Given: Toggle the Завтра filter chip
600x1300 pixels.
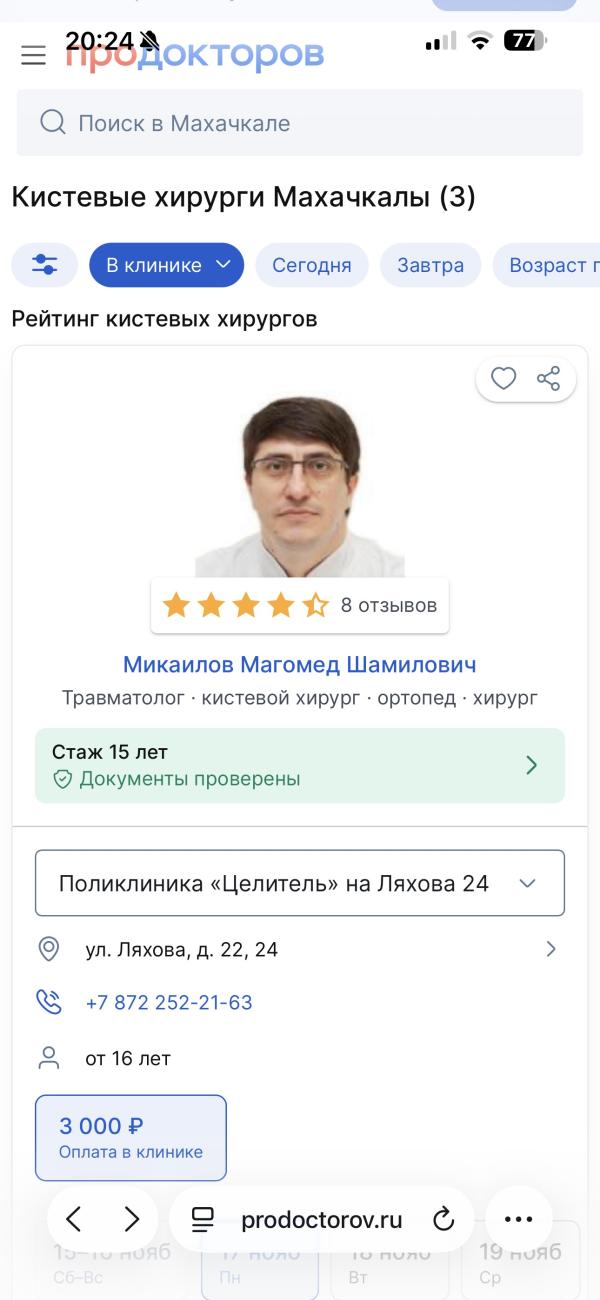Looking at the screenshot, I should click(x=430, y=265).
